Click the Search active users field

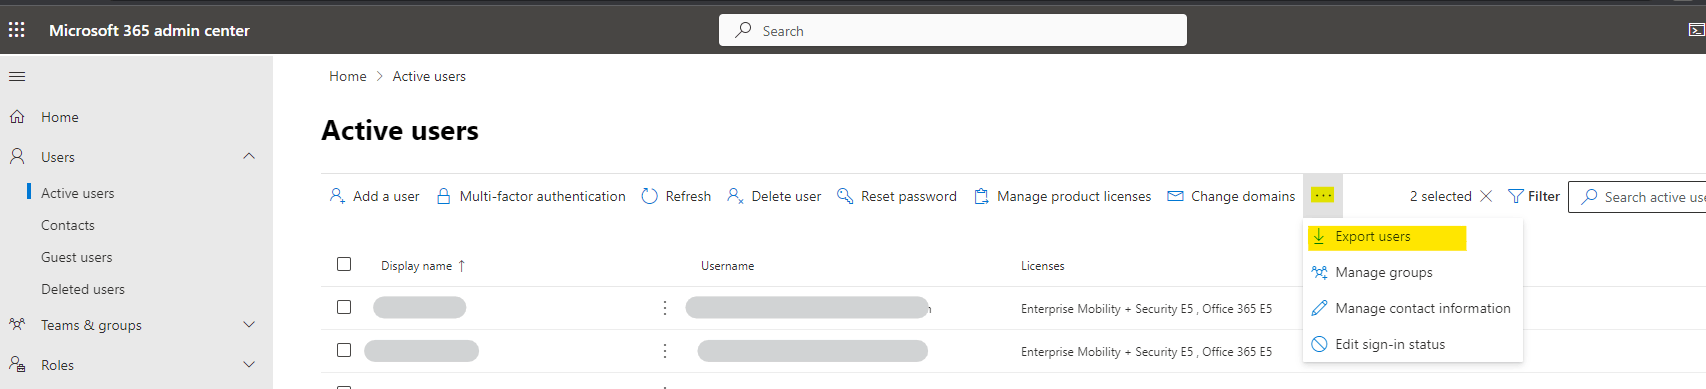click(1638, 197)
